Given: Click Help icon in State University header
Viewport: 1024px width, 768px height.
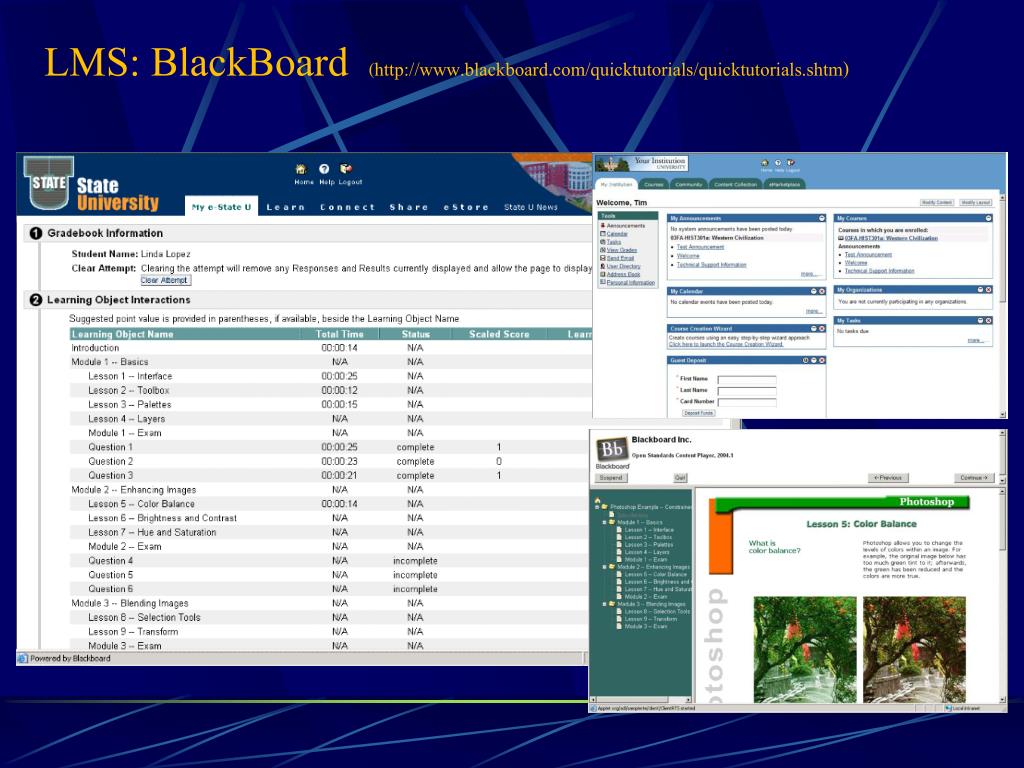Looking at the screenshot, I should tap(325, 169).
